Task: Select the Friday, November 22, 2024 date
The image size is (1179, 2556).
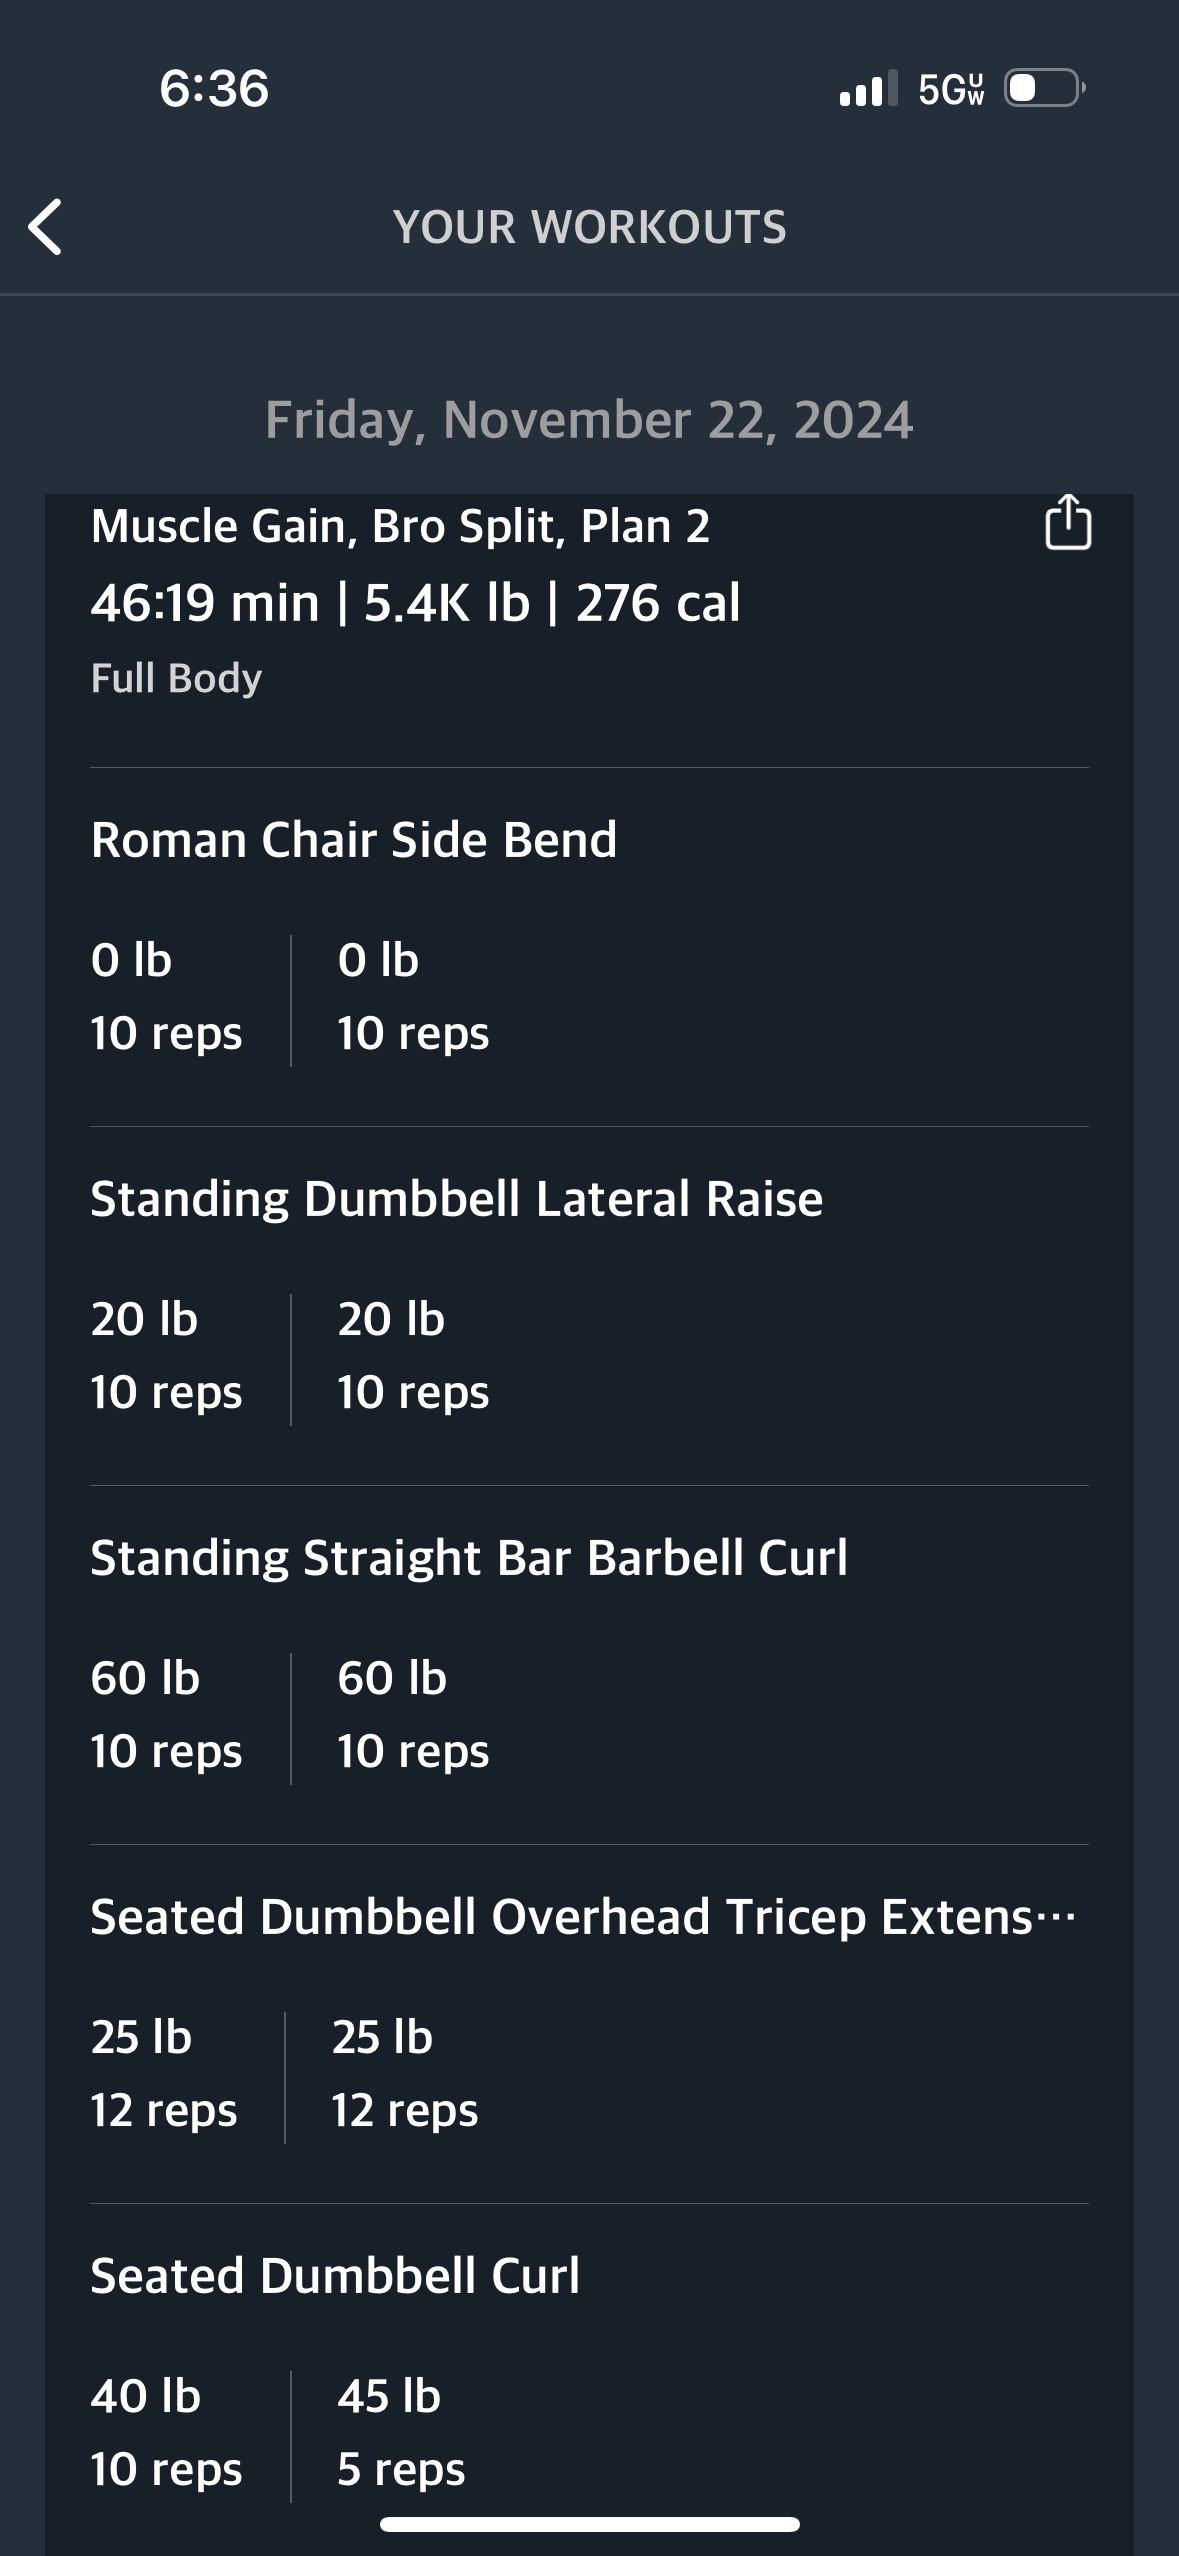Action: tap(589, 420)
